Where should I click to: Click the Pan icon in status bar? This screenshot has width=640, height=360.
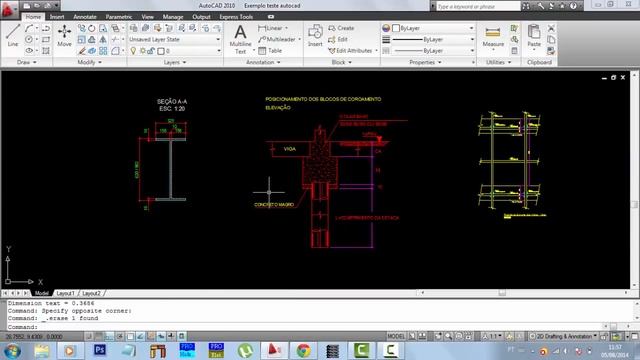point(438,336)
